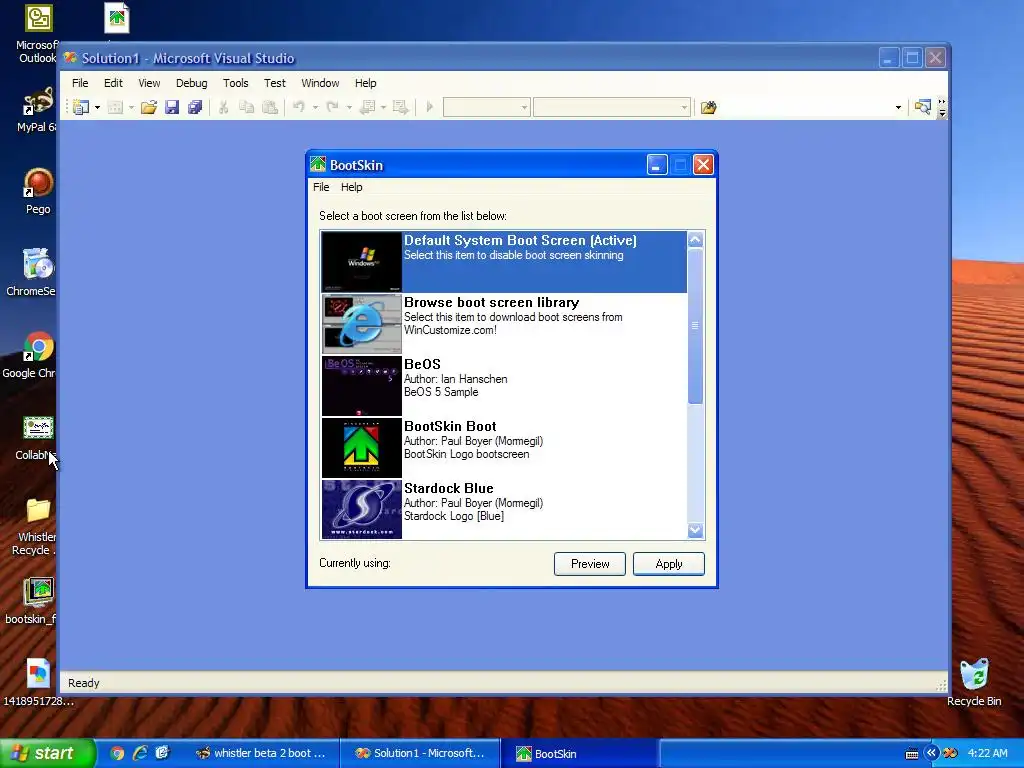
Task: Open the Redo history dropdown arrow
Action: coord(349,107)
